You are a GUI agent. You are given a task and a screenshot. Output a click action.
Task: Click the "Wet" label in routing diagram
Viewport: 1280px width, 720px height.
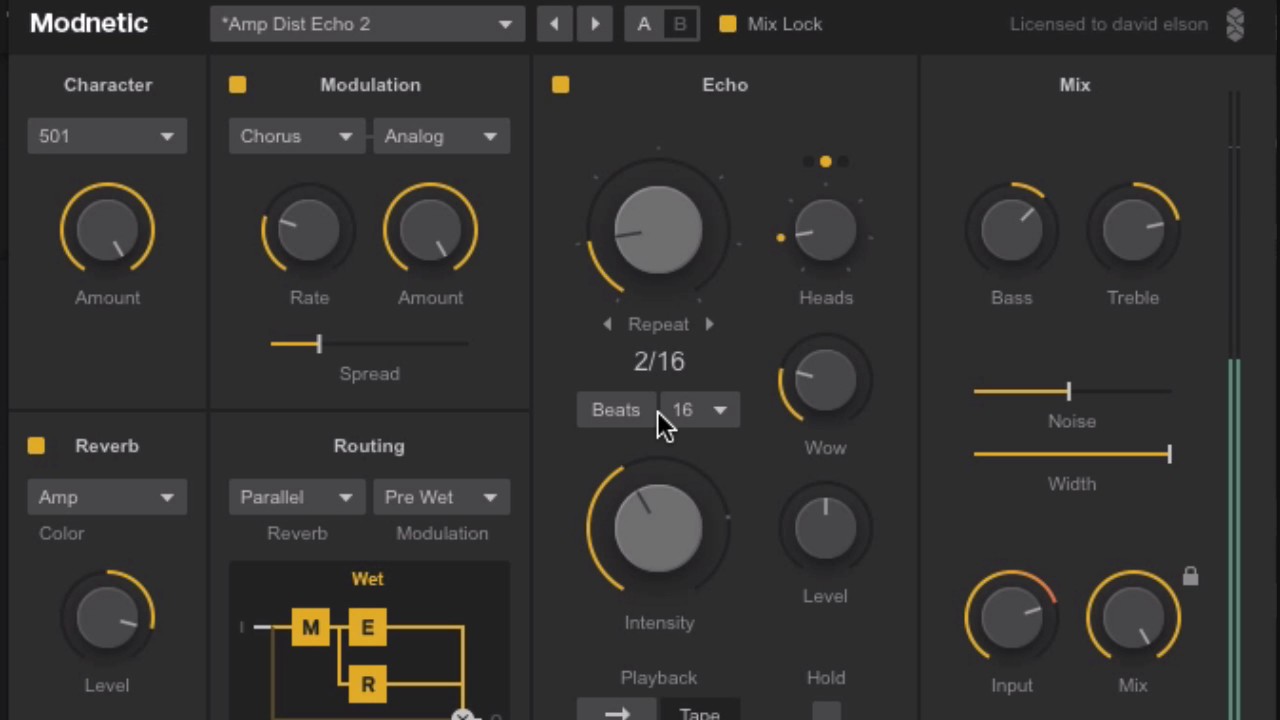click(367, 579)
